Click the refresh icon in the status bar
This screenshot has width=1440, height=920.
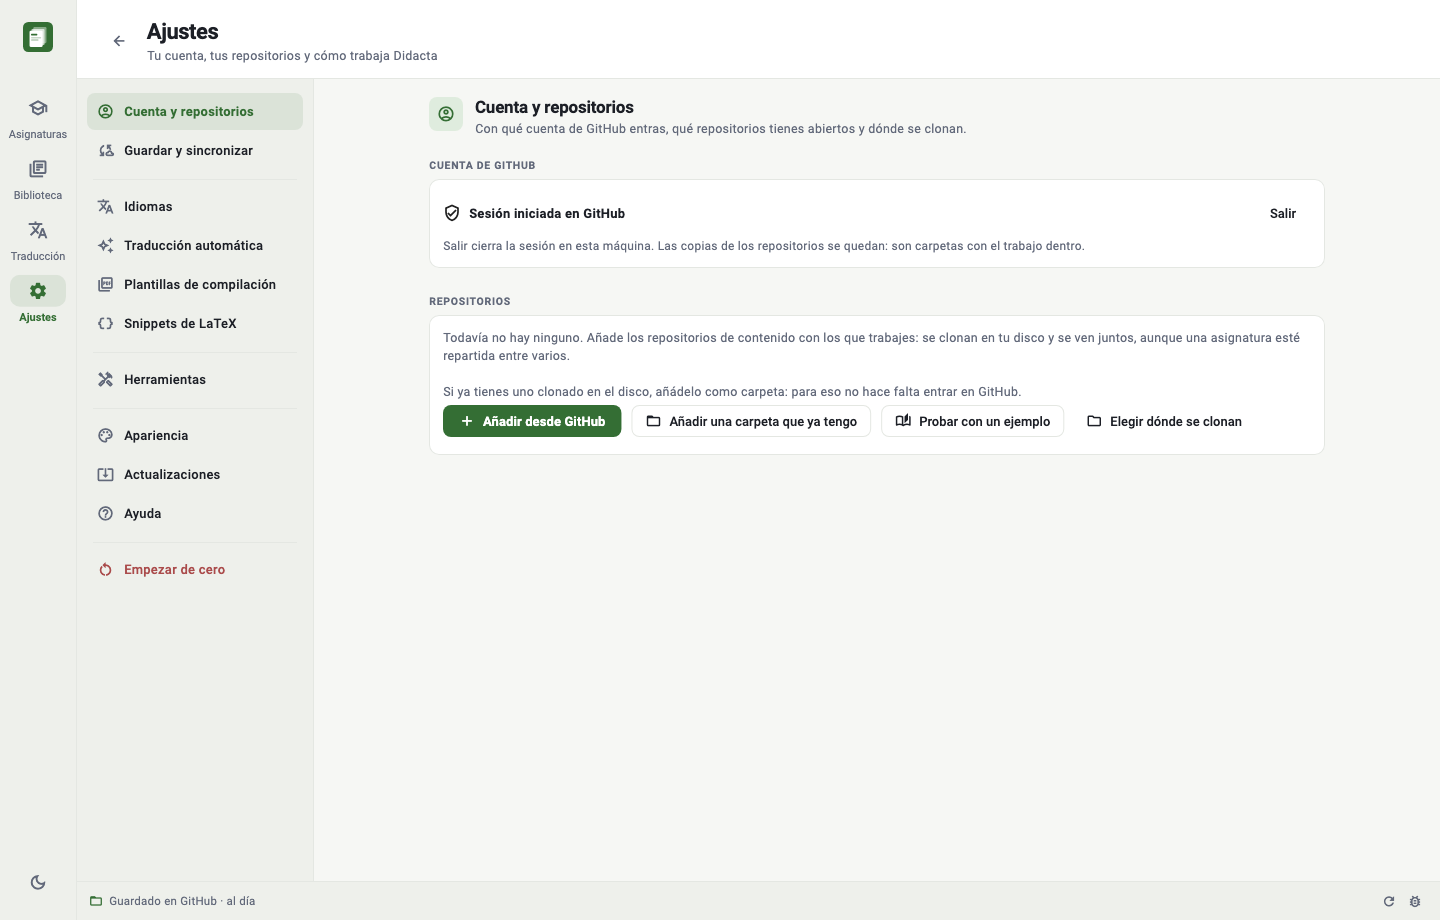pos(1389,901)
